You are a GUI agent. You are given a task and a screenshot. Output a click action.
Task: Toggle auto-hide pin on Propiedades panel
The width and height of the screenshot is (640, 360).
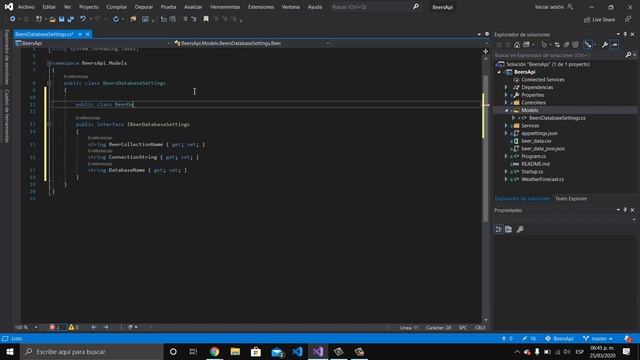coord(625,210)
